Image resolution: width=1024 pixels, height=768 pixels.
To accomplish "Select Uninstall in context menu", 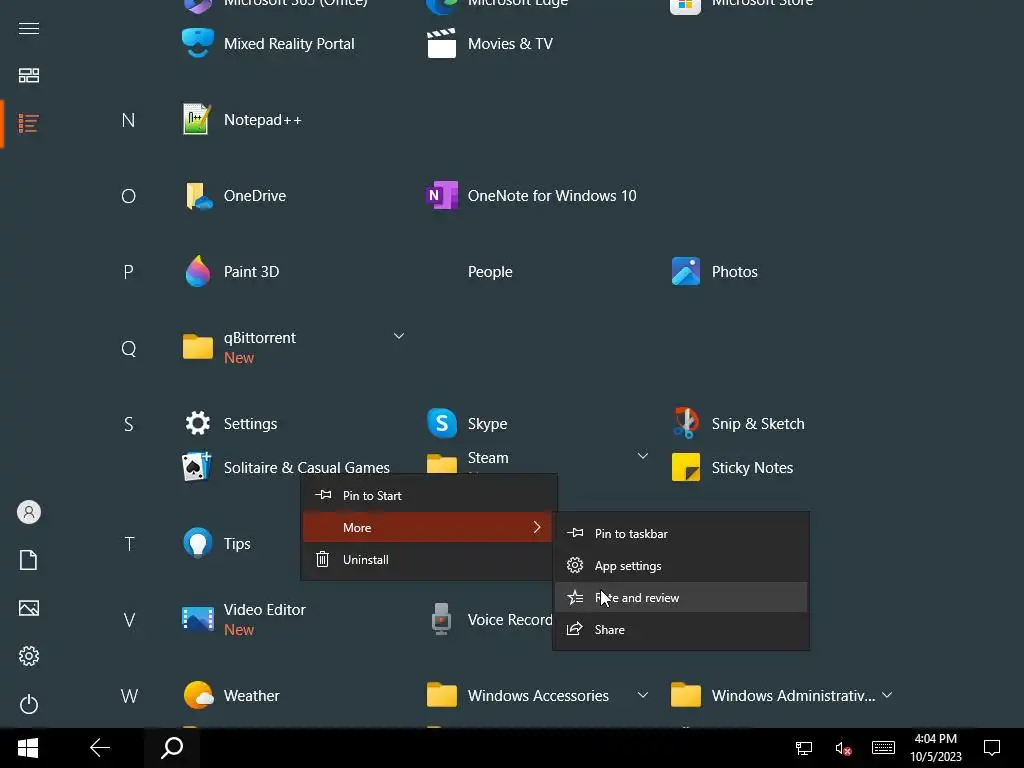I will 428,560.
